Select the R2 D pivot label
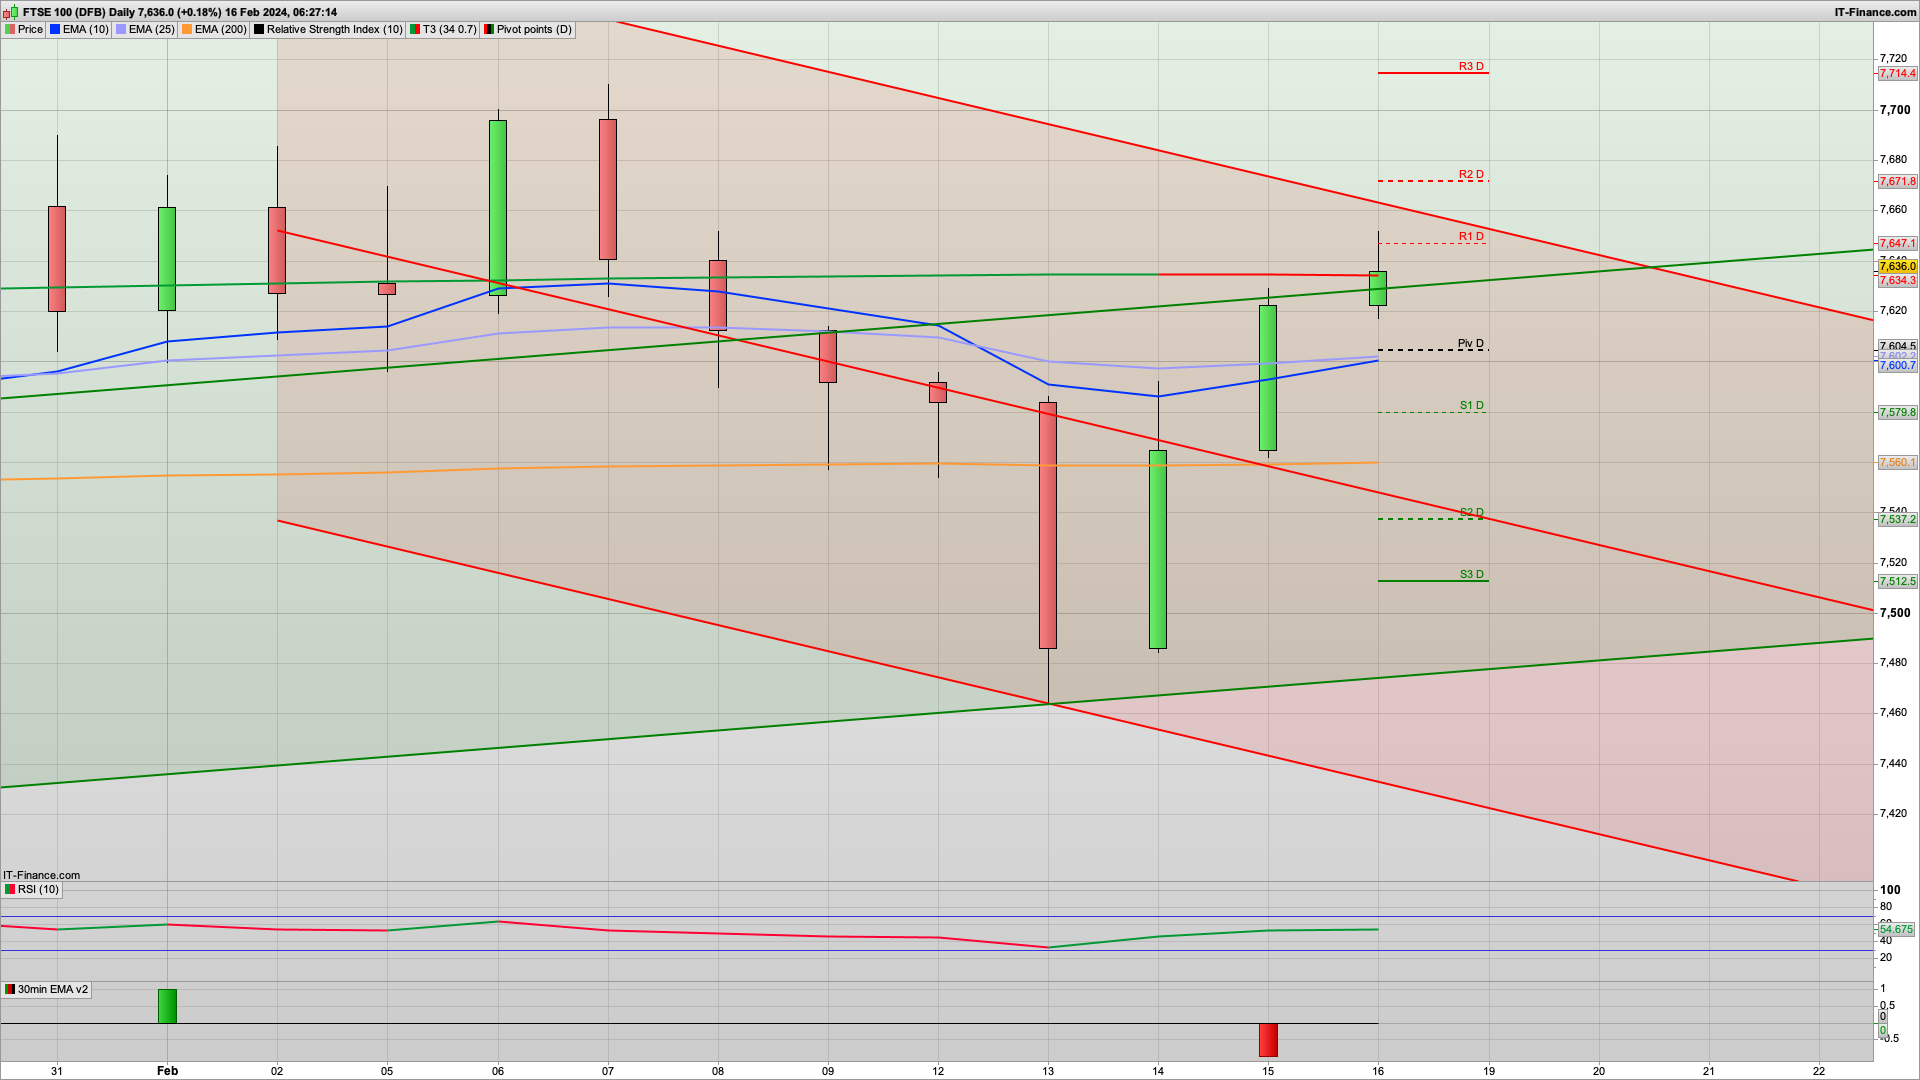Image resolution: width=1920 pixels, height=1080 pixels. point(1471,174)
